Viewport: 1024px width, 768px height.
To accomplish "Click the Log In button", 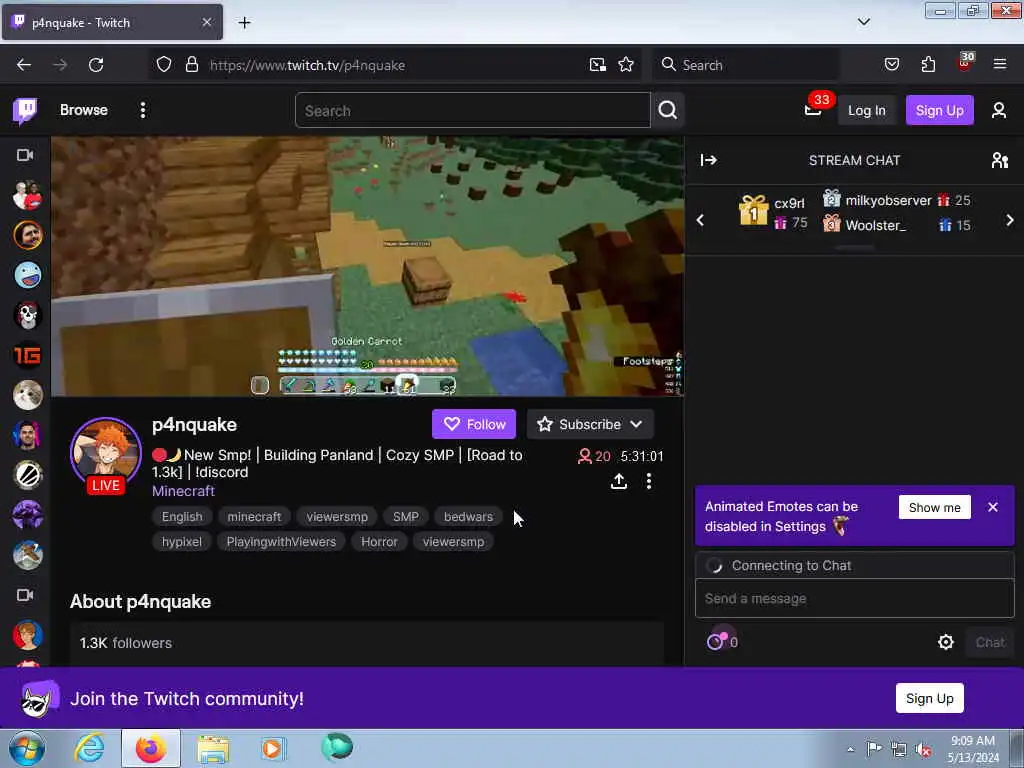I will tap(867, 110).
